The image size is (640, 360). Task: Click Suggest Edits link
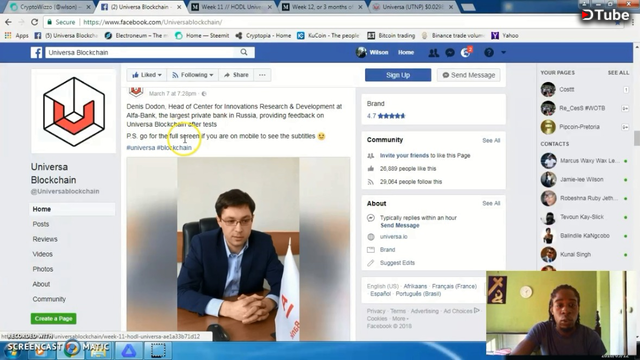(x=397, y=263)
